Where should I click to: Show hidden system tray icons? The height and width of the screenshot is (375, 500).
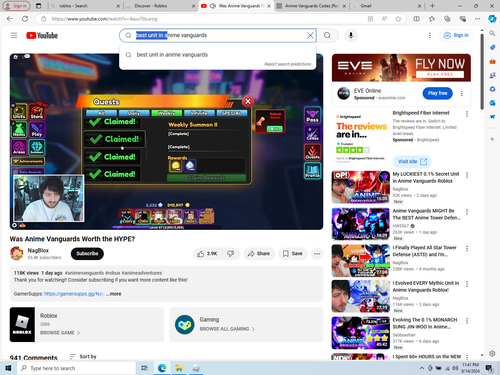click(x=422, y=368)
